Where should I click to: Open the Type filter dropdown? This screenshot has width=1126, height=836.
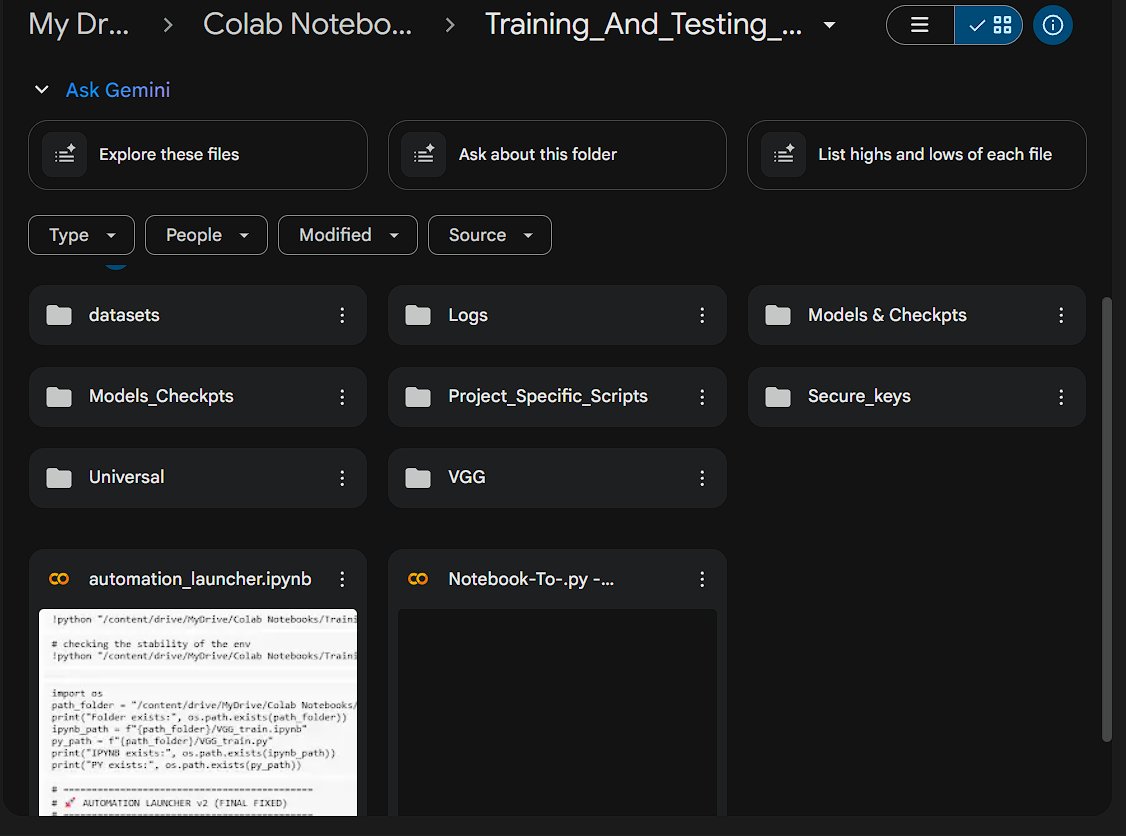pyautogui.click(x=81, y=235)
